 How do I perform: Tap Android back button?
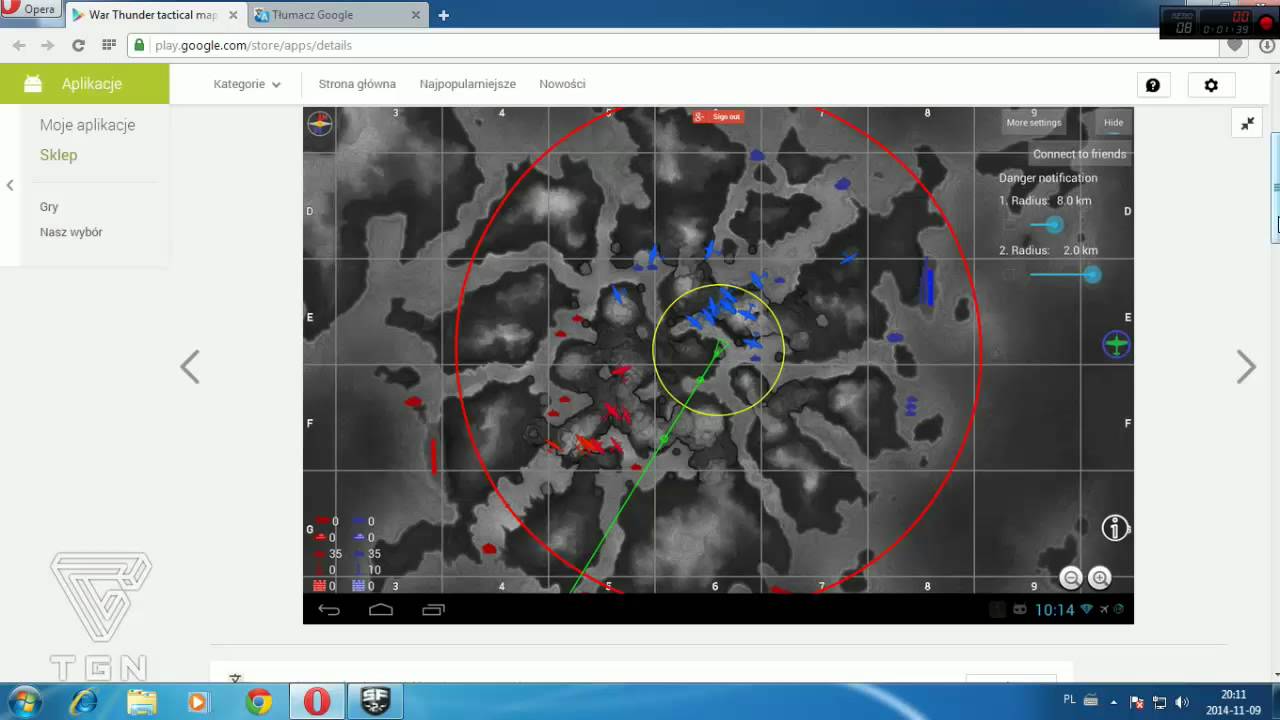[x=329, y=610]
